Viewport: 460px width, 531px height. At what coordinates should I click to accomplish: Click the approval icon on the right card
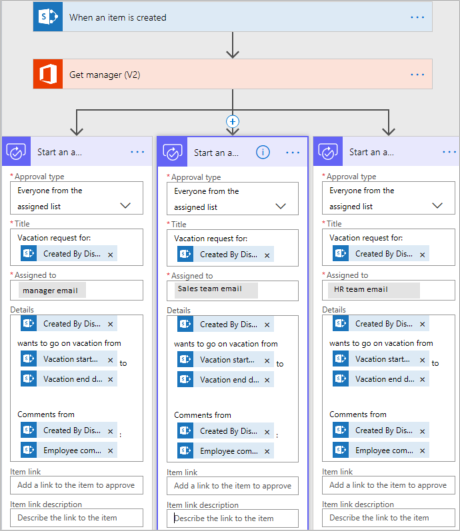[x=328, y=152]
